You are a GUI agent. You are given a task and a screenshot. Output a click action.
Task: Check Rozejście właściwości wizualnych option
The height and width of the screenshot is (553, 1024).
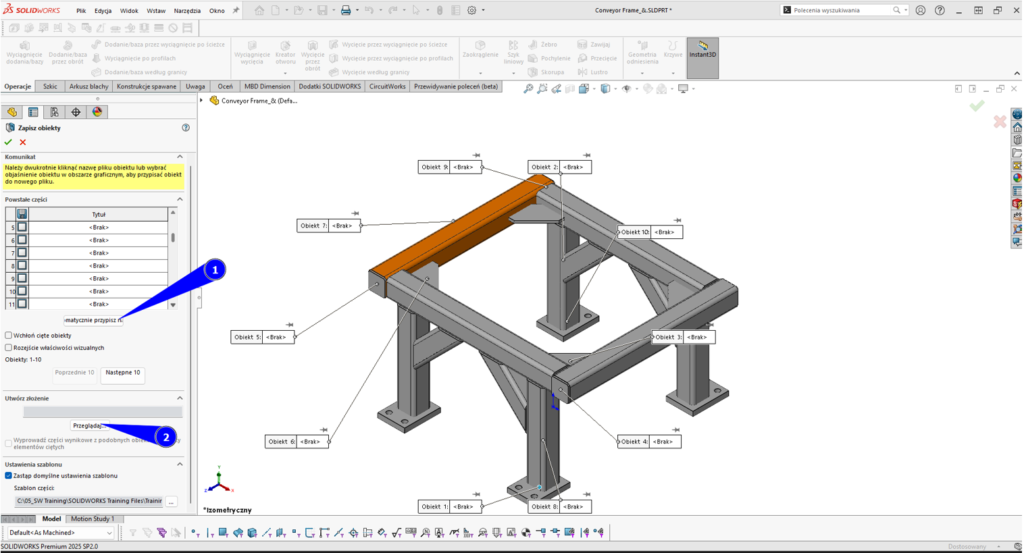[9, 347]
